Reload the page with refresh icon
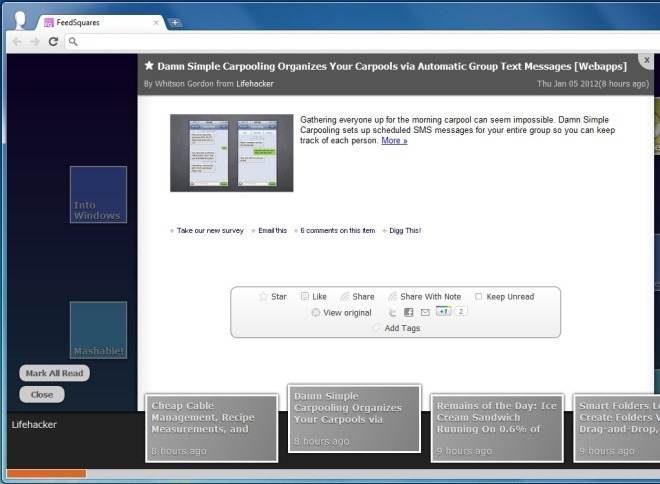This screenshot has width=660, height=484. point(53,41)
